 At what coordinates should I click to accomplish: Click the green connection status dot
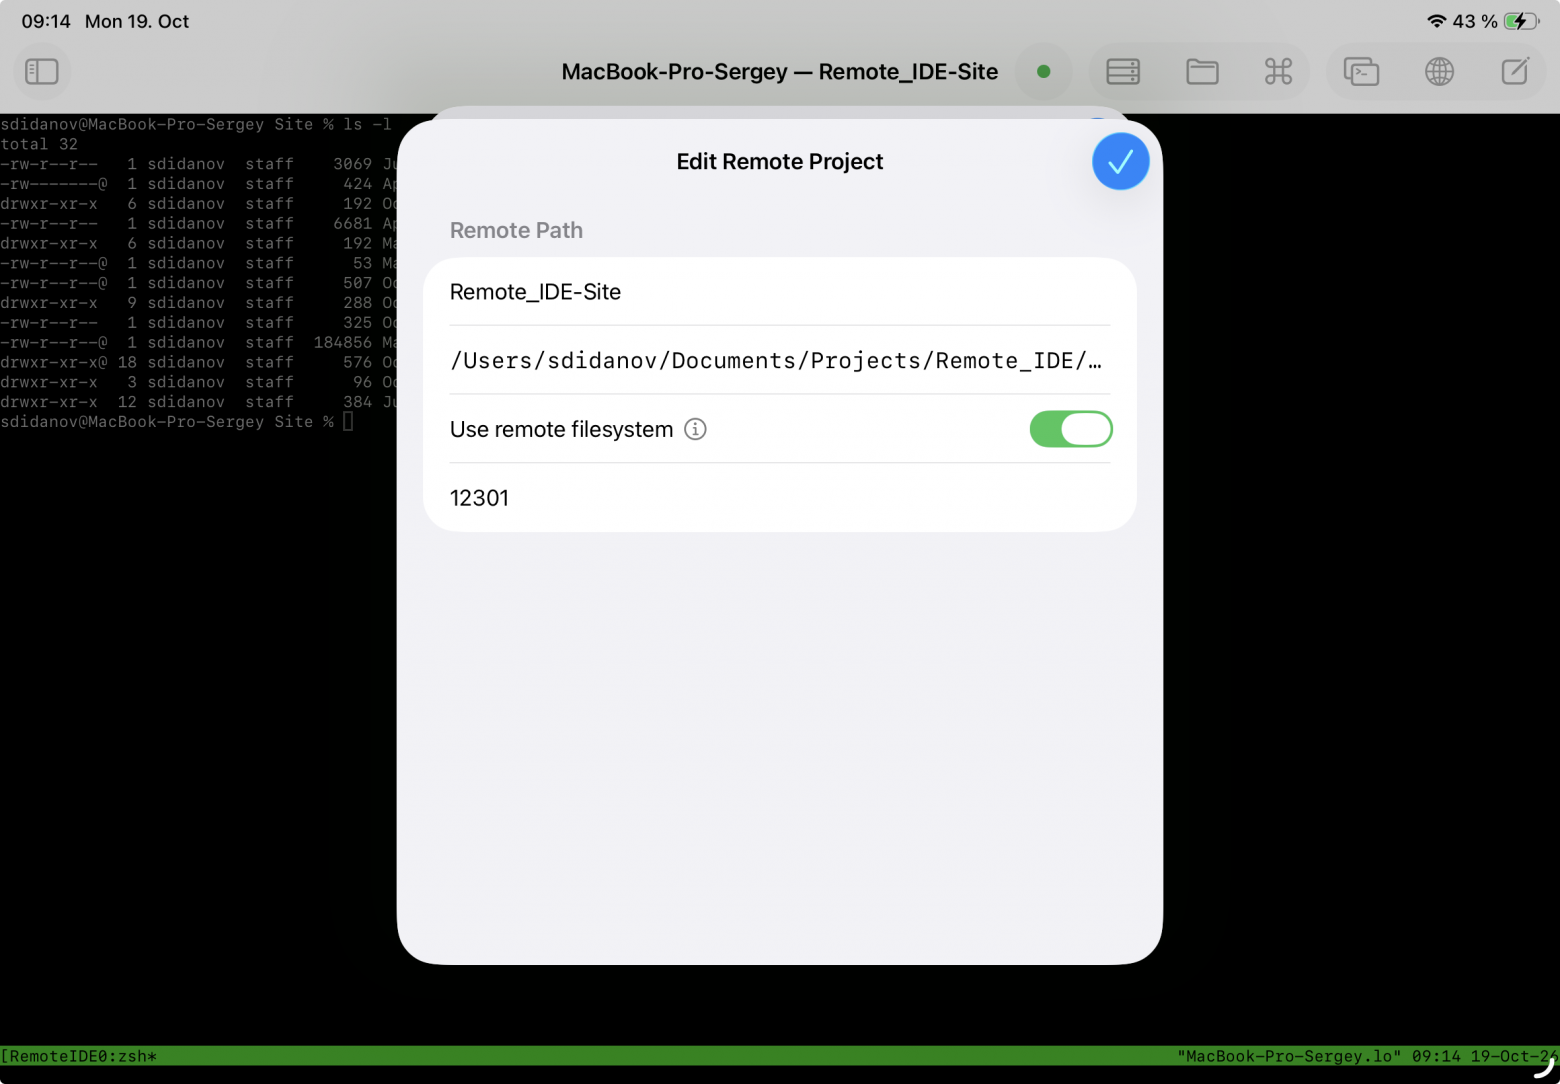pyautogui.click(x=1043, y=72)
